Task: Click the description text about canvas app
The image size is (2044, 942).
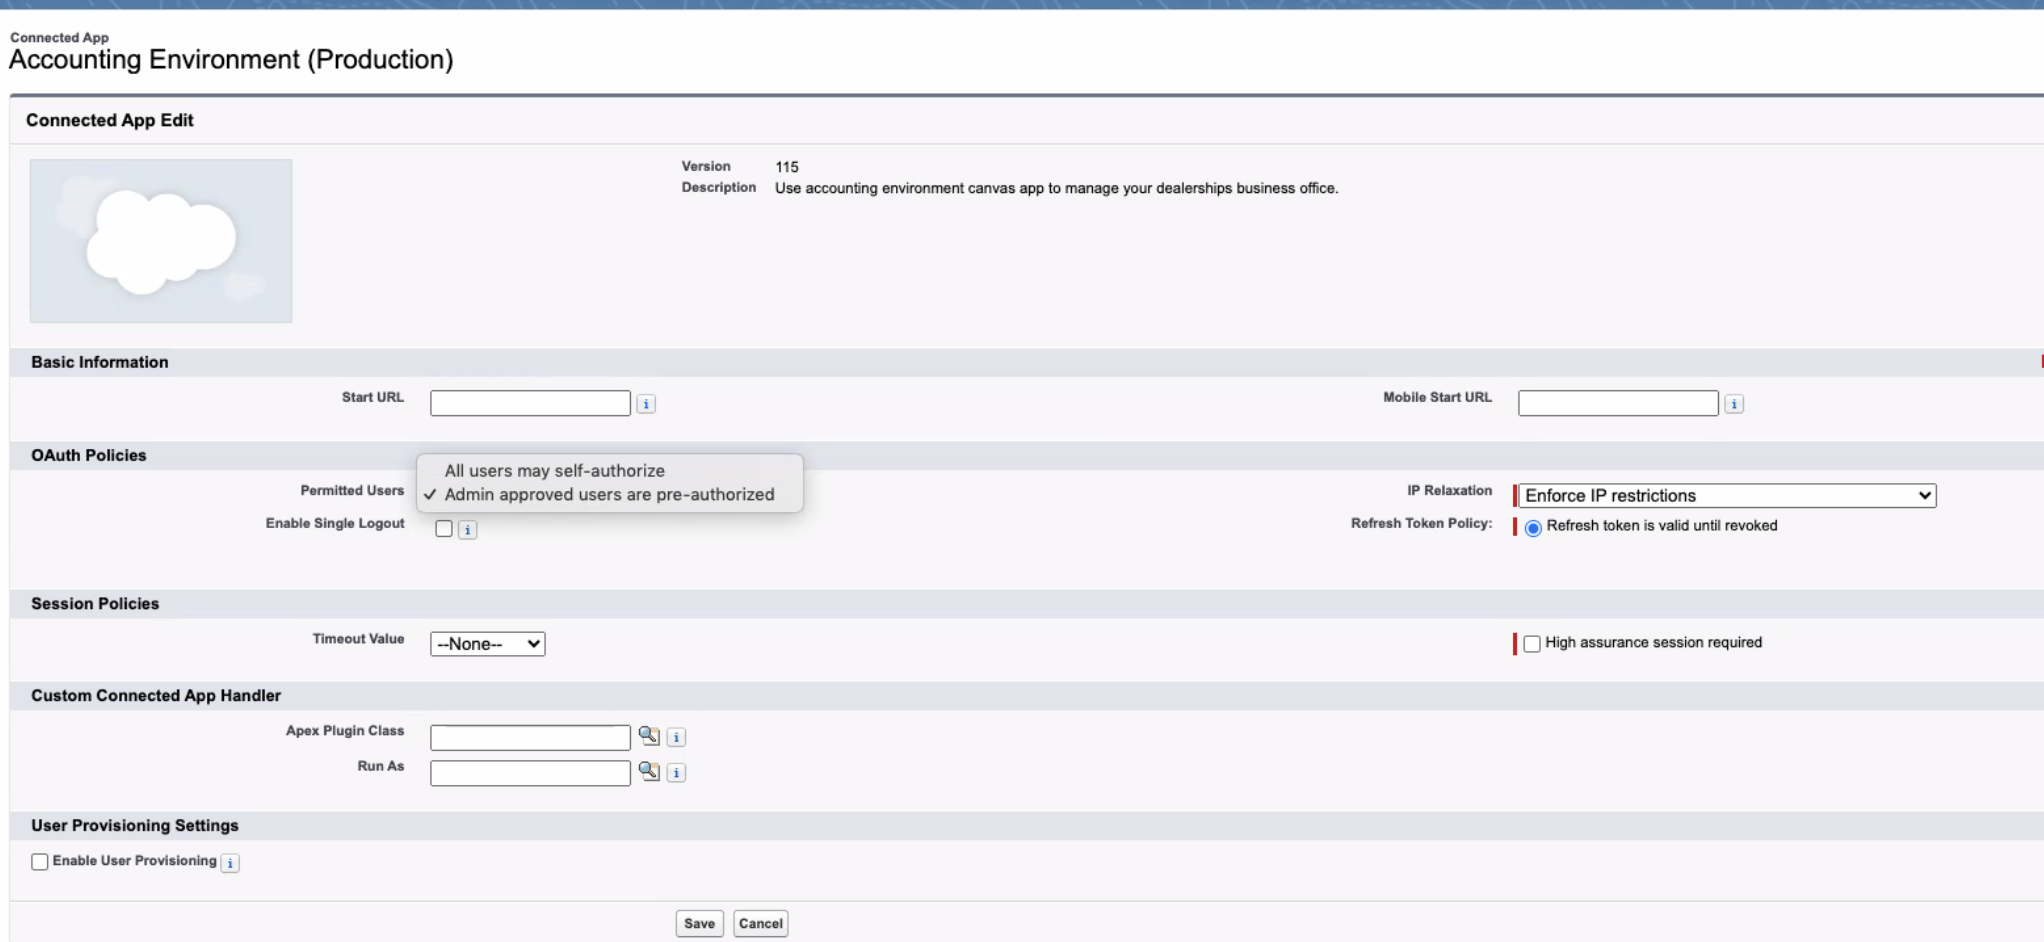Action: pyautogui.click(x=1056, y=188)
